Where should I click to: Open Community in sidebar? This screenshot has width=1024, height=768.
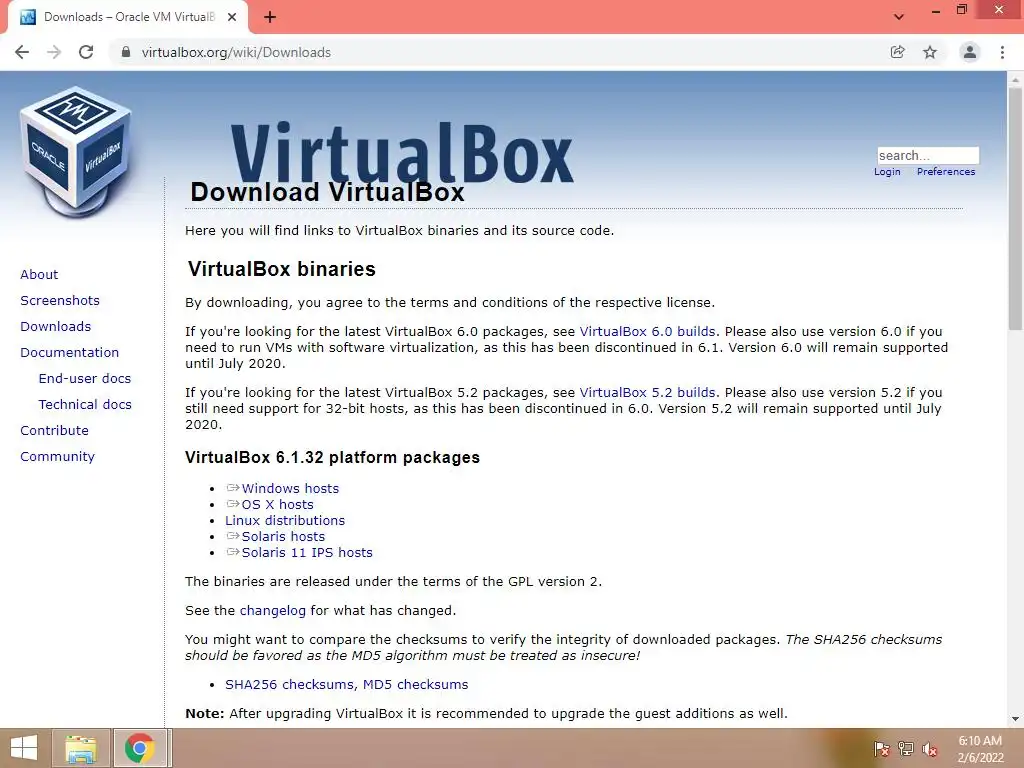pyautogui.click(x=57, y=457)
